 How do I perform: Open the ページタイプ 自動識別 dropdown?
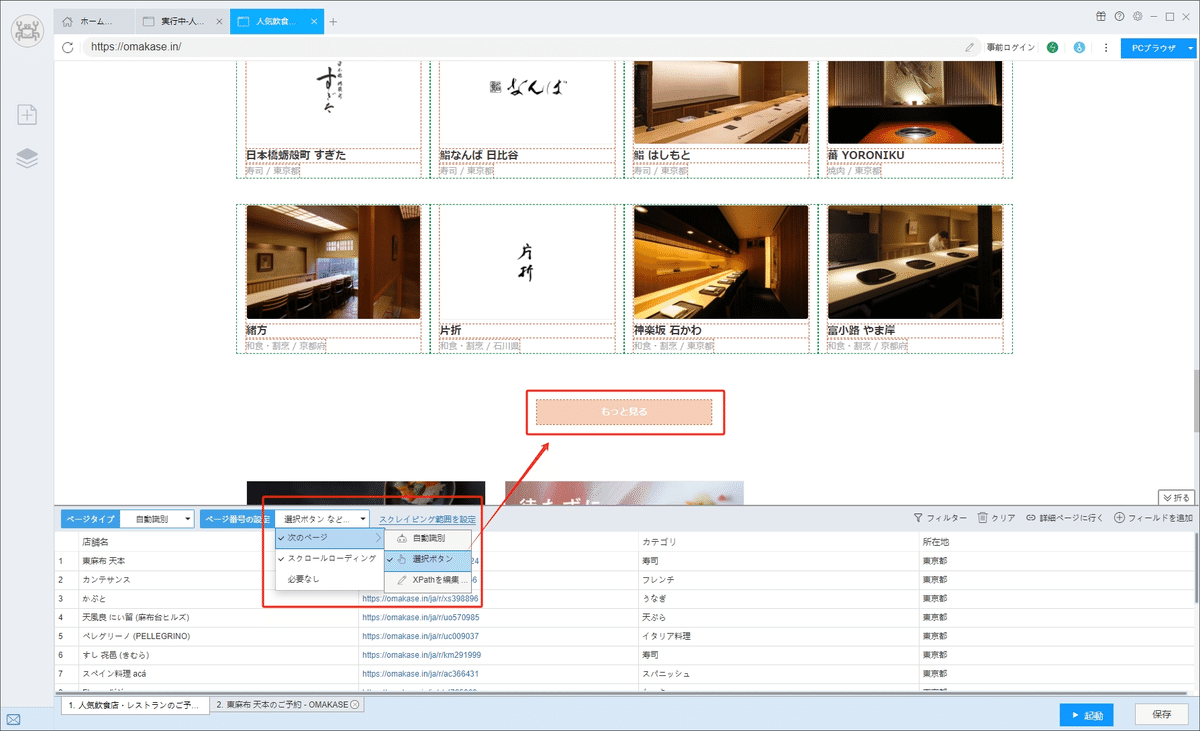coord(157,519)
